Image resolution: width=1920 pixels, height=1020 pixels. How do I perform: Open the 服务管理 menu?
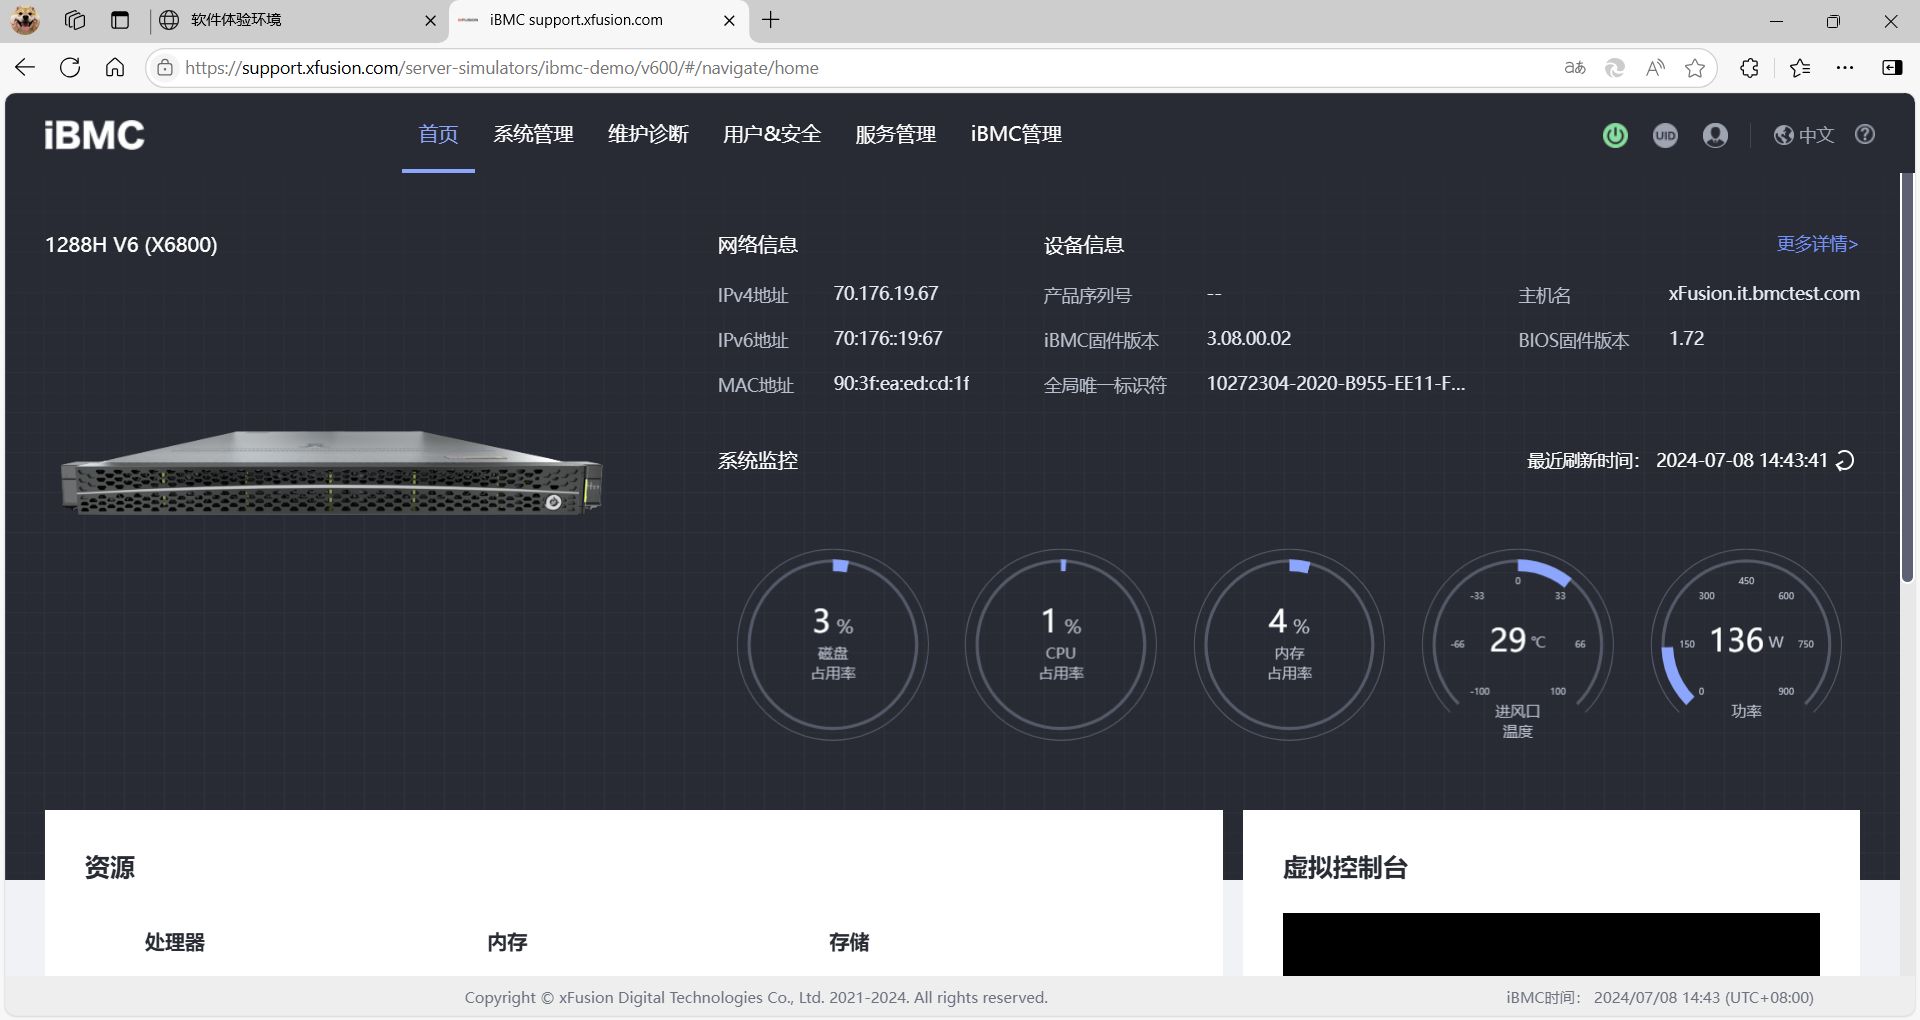coord(896,134)
